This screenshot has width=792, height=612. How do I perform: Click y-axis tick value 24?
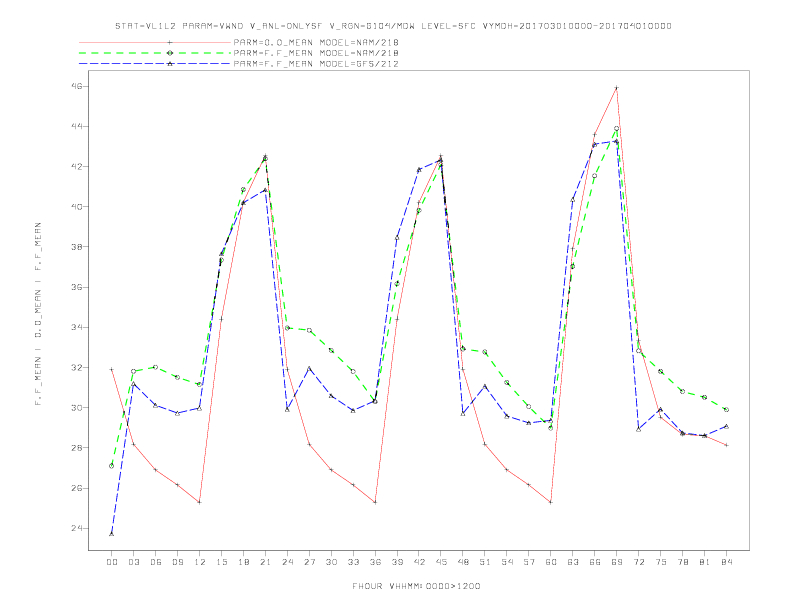[77, 528]
